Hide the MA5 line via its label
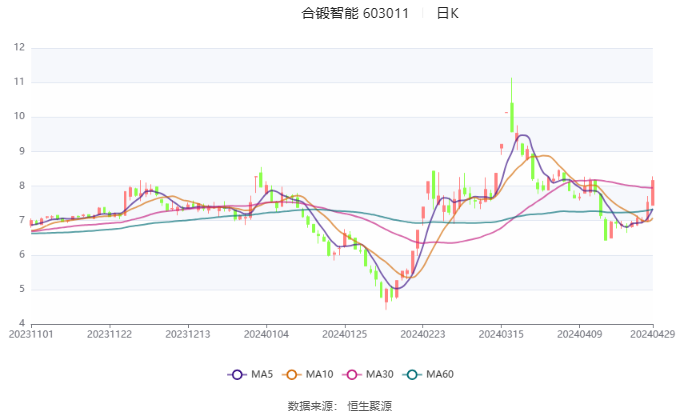Image resolution: width=680 pixels, height=413 pixels. 262,374
